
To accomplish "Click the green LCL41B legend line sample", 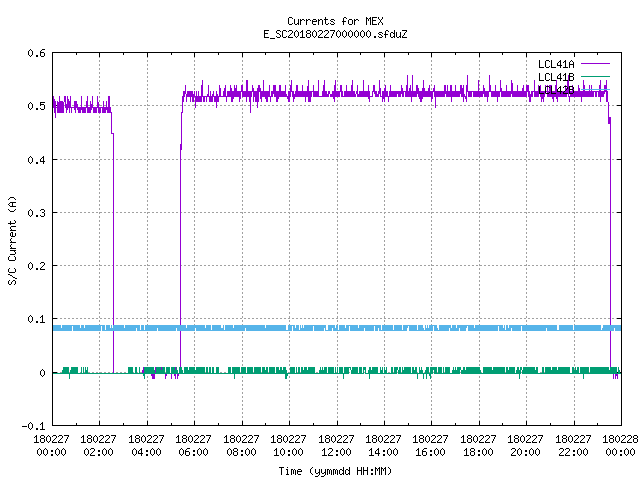I will tap(595, 76).
